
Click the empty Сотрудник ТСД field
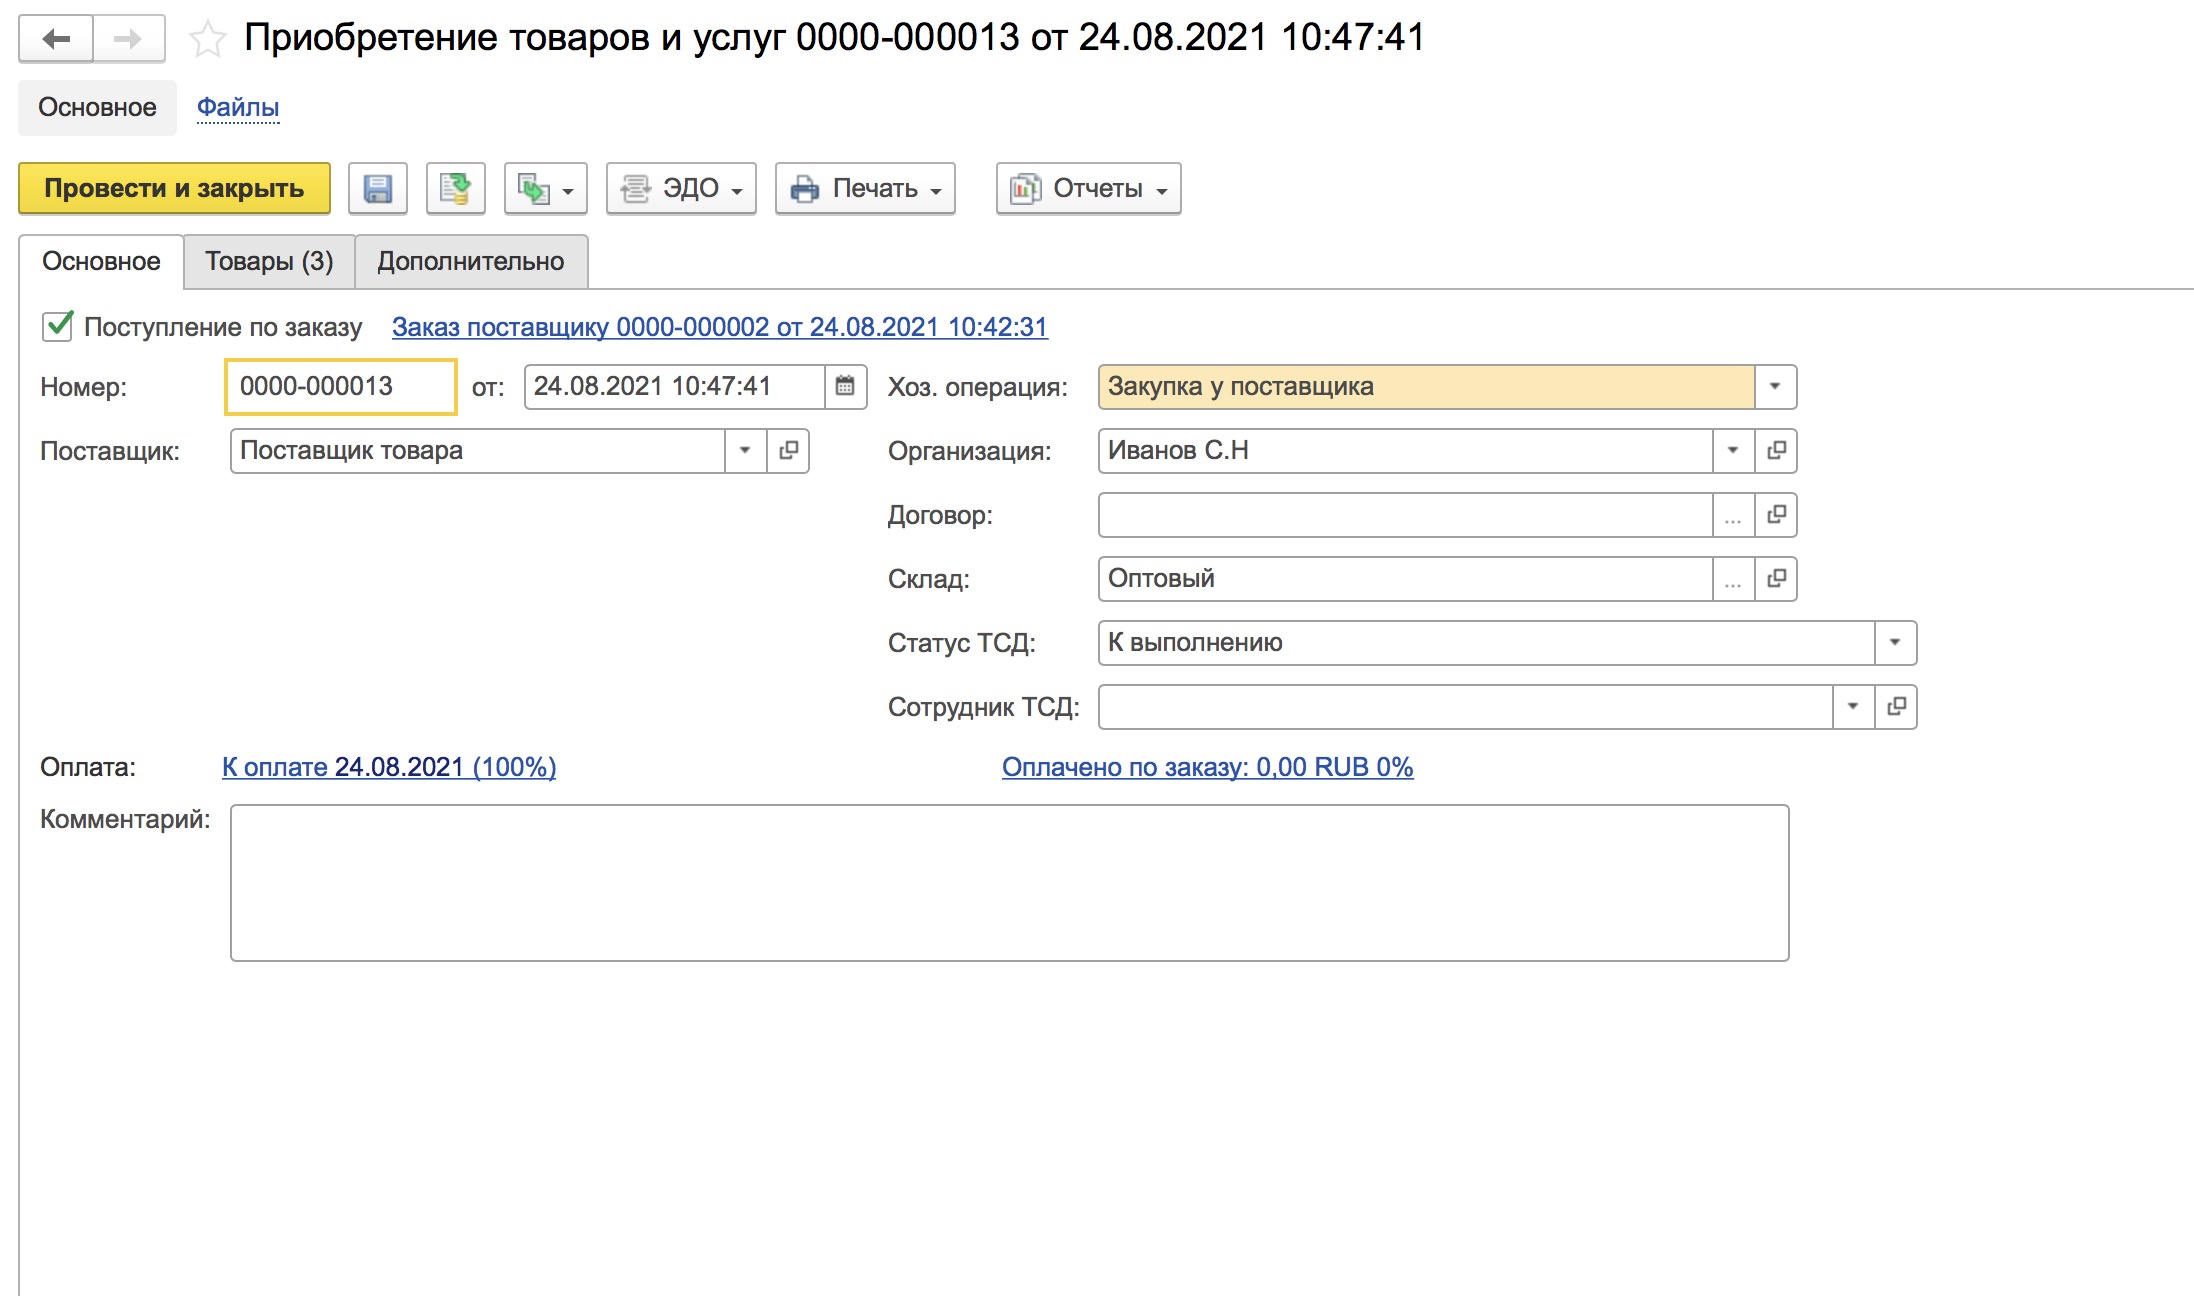1465,706
